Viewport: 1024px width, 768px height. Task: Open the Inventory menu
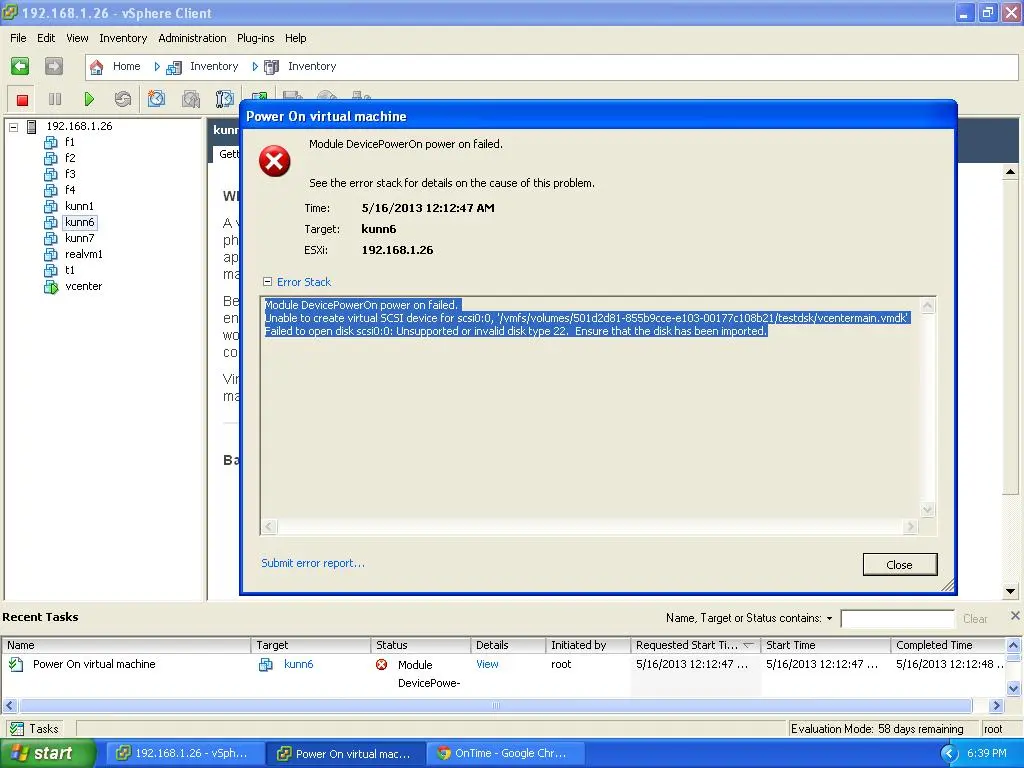[123, 39]
